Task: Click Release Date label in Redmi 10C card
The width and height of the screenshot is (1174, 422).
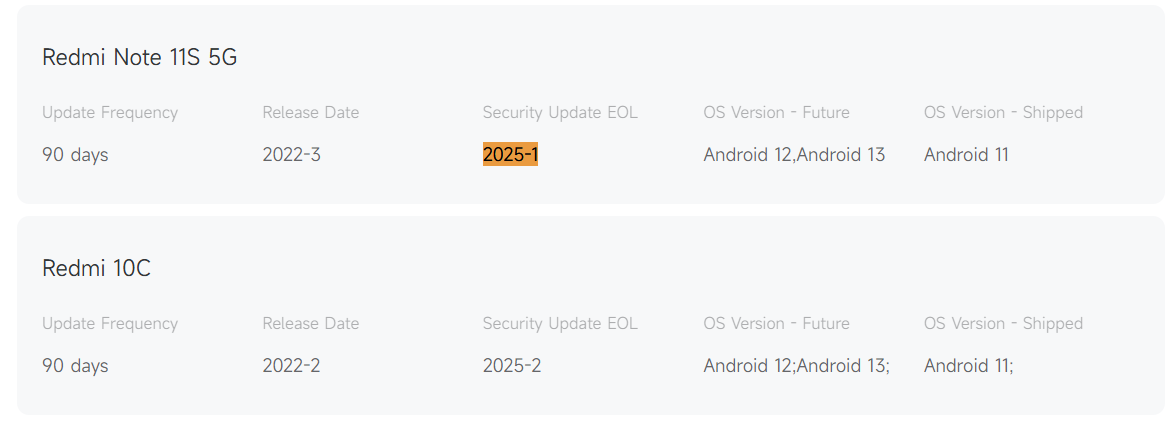Action: [x=310, y=324]
